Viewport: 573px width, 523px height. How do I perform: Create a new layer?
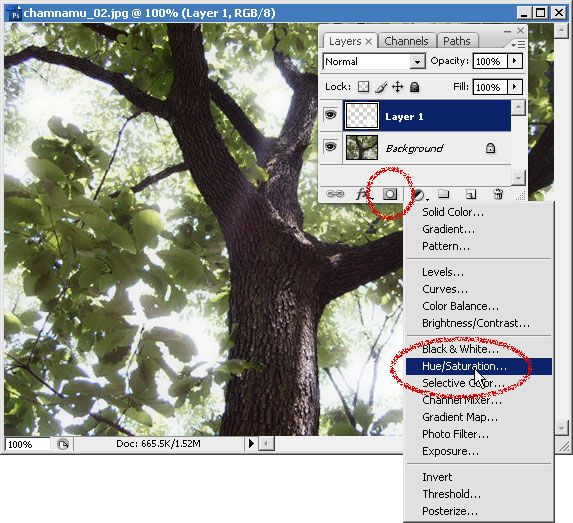[x=471, y=194]
